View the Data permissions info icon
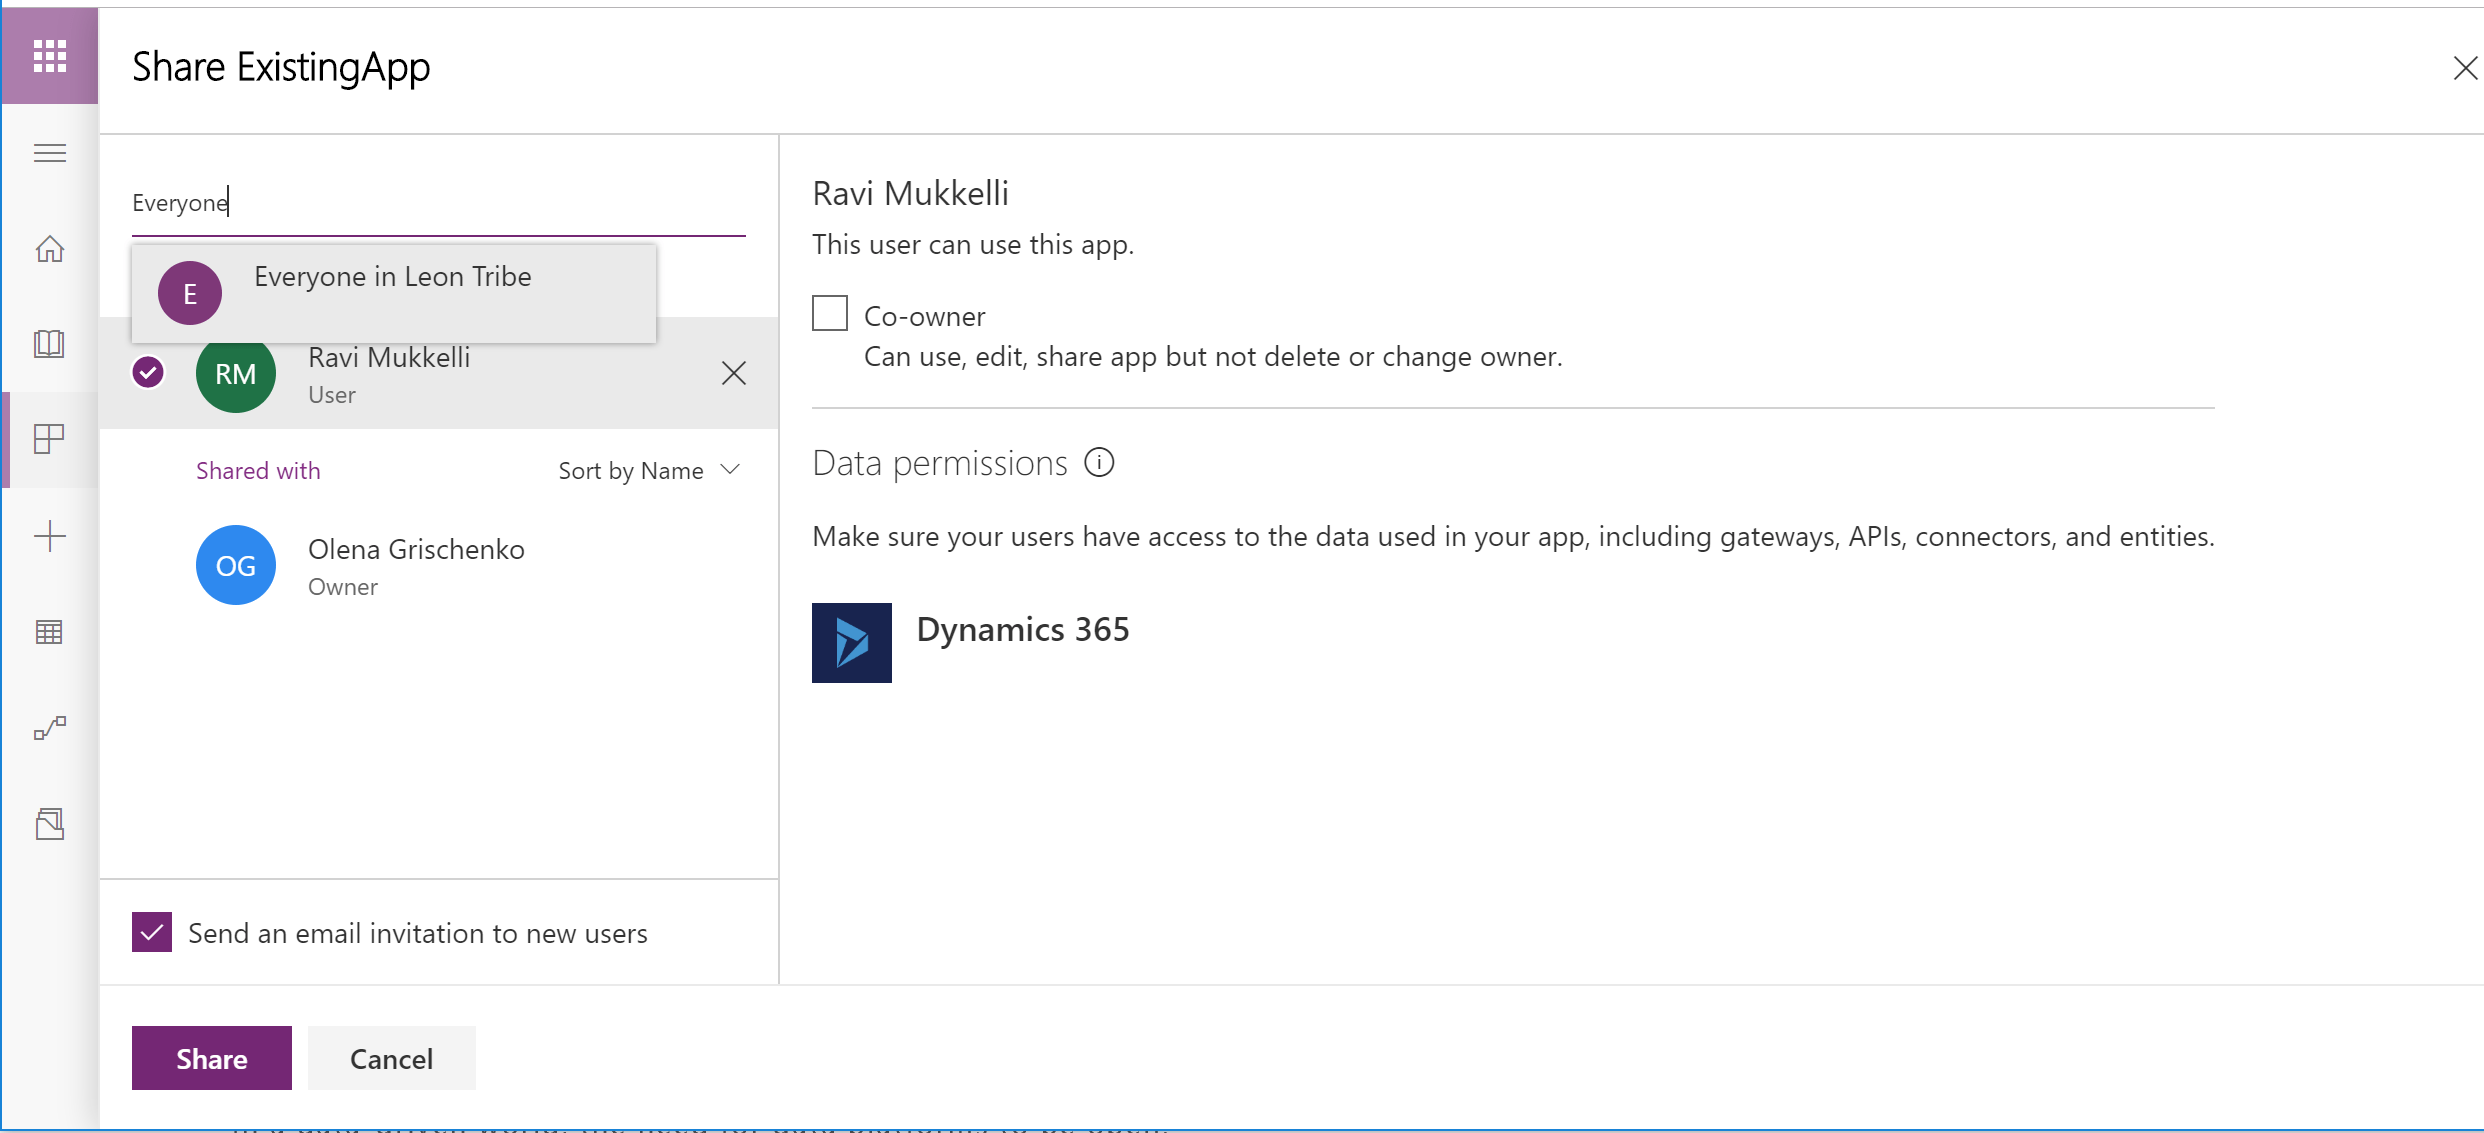This screenshot has width=2484, height=1133. point(1099,462)
